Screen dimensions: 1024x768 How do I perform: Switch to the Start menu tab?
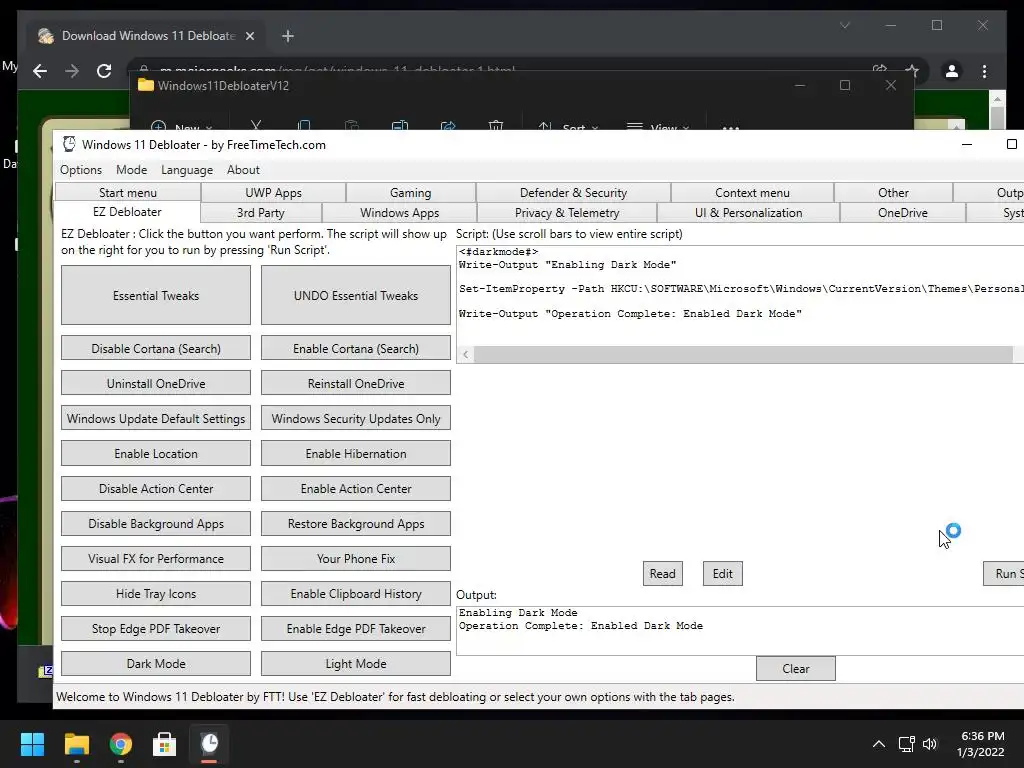pos(128,193)
